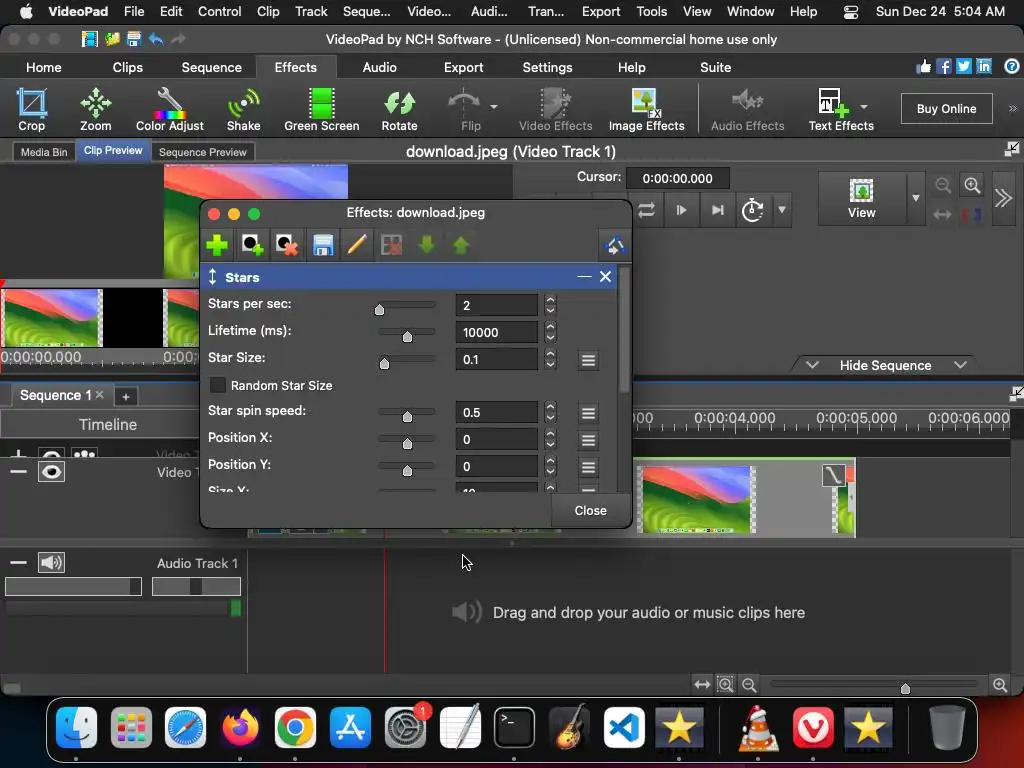Switch to the Media Bin tab
This screenshot has width=1024, height=768.
[x=44, y=152]
